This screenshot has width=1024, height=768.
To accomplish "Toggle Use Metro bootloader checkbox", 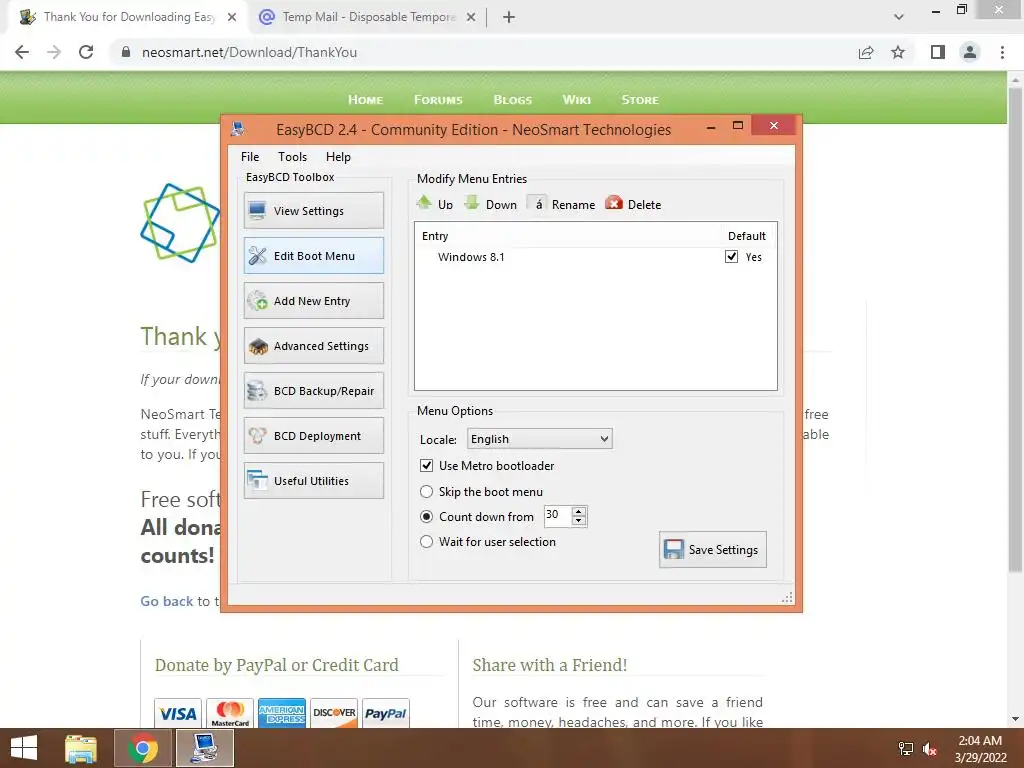I will click(426, 466).
